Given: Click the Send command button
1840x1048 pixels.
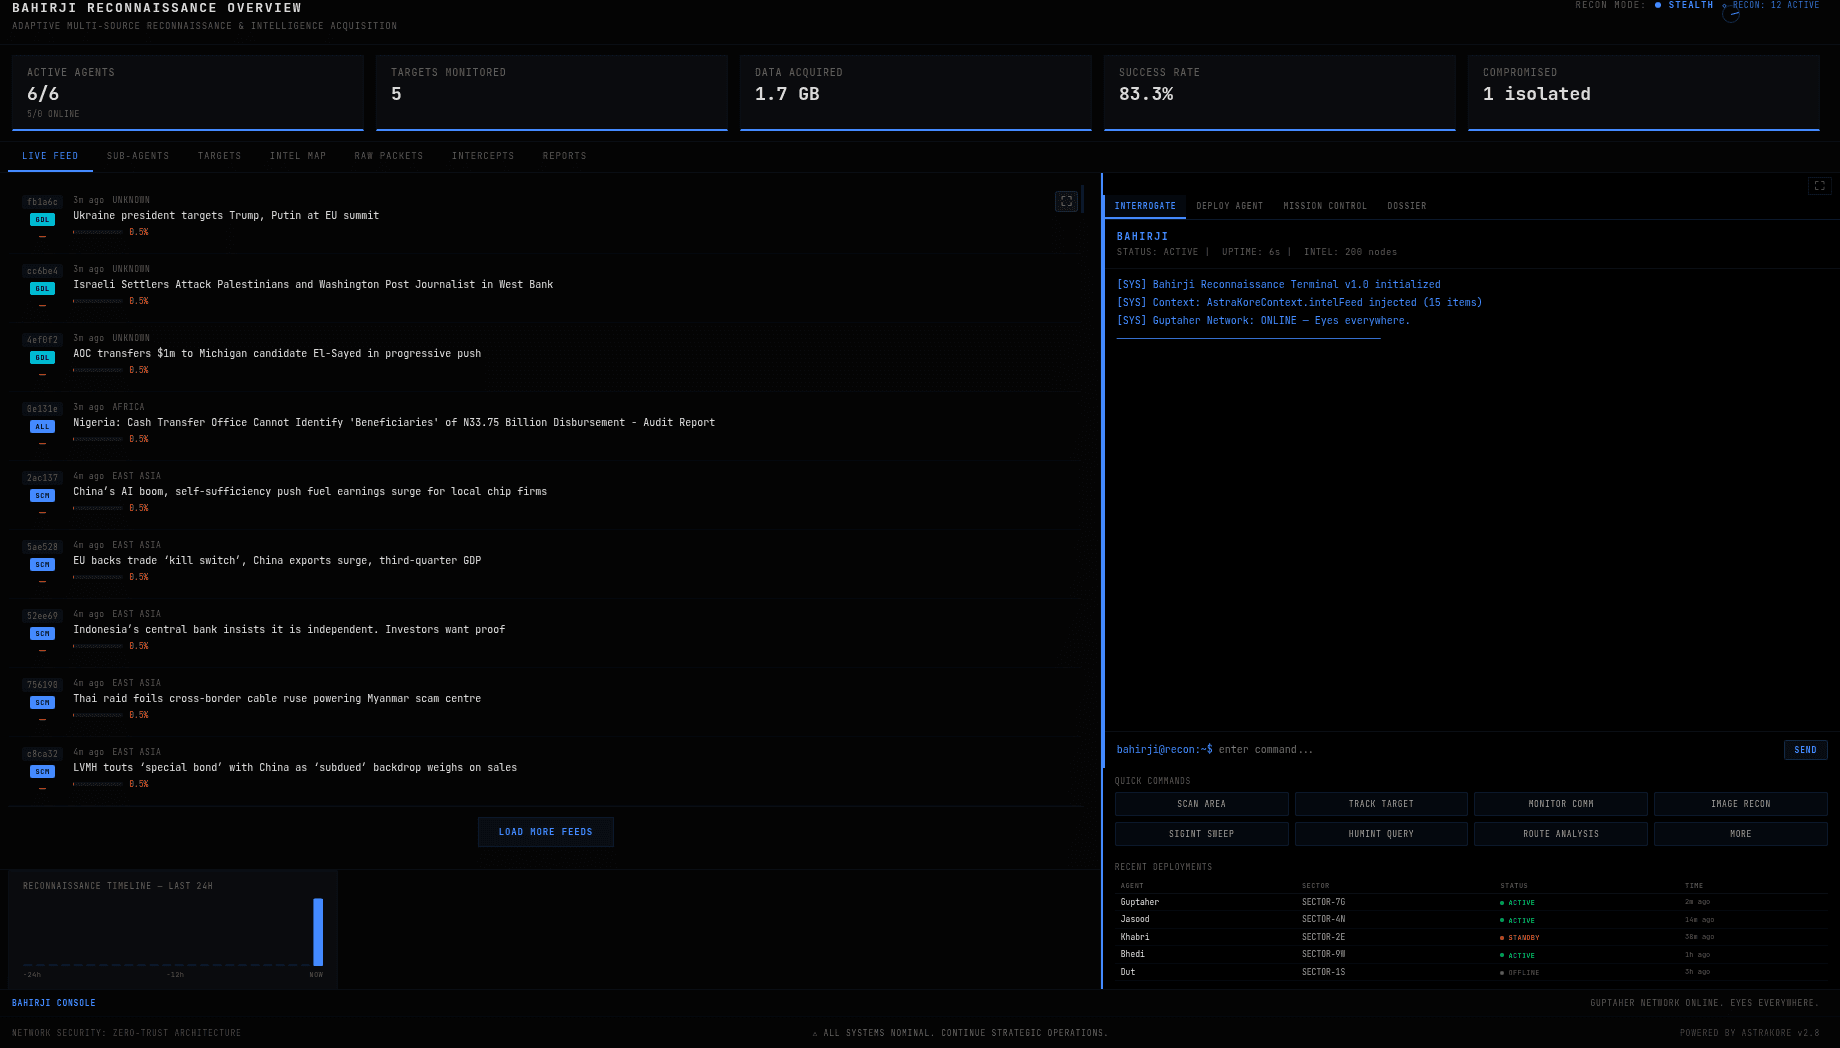Looking at the screenshot, I should click(x=1805, y=750).
